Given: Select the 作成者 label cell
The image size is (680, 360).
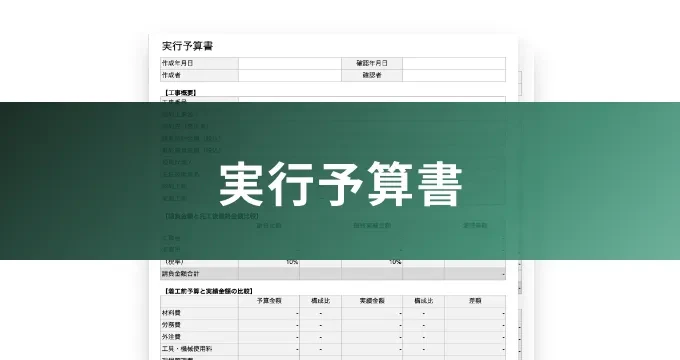Looking at the screenshot, I should (199, 75).
